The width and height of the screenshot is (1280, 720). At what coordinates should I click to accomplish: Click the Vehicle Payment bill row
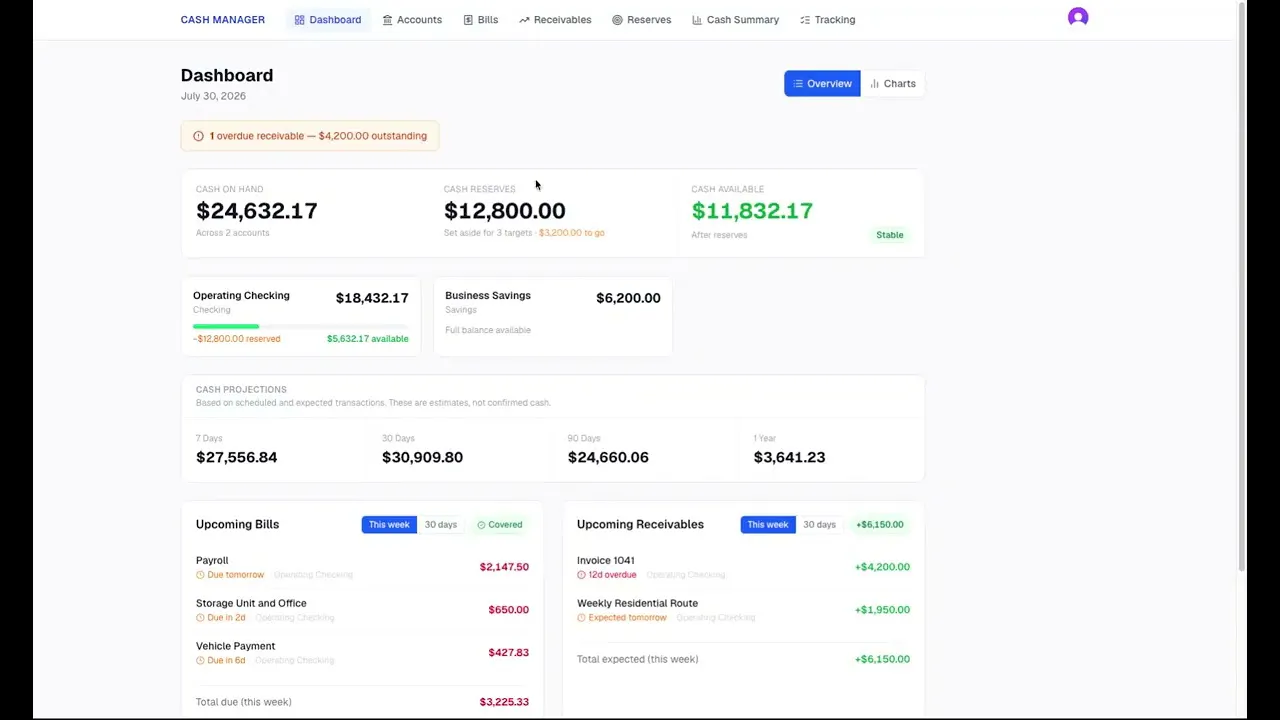click(x=362, y=653)
